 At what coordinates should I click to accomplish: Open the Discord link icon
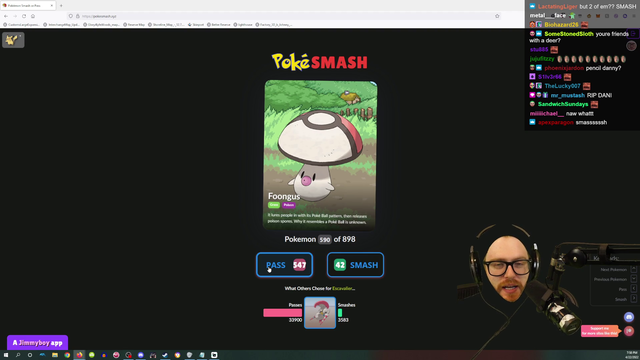click(x=629, y=317)
